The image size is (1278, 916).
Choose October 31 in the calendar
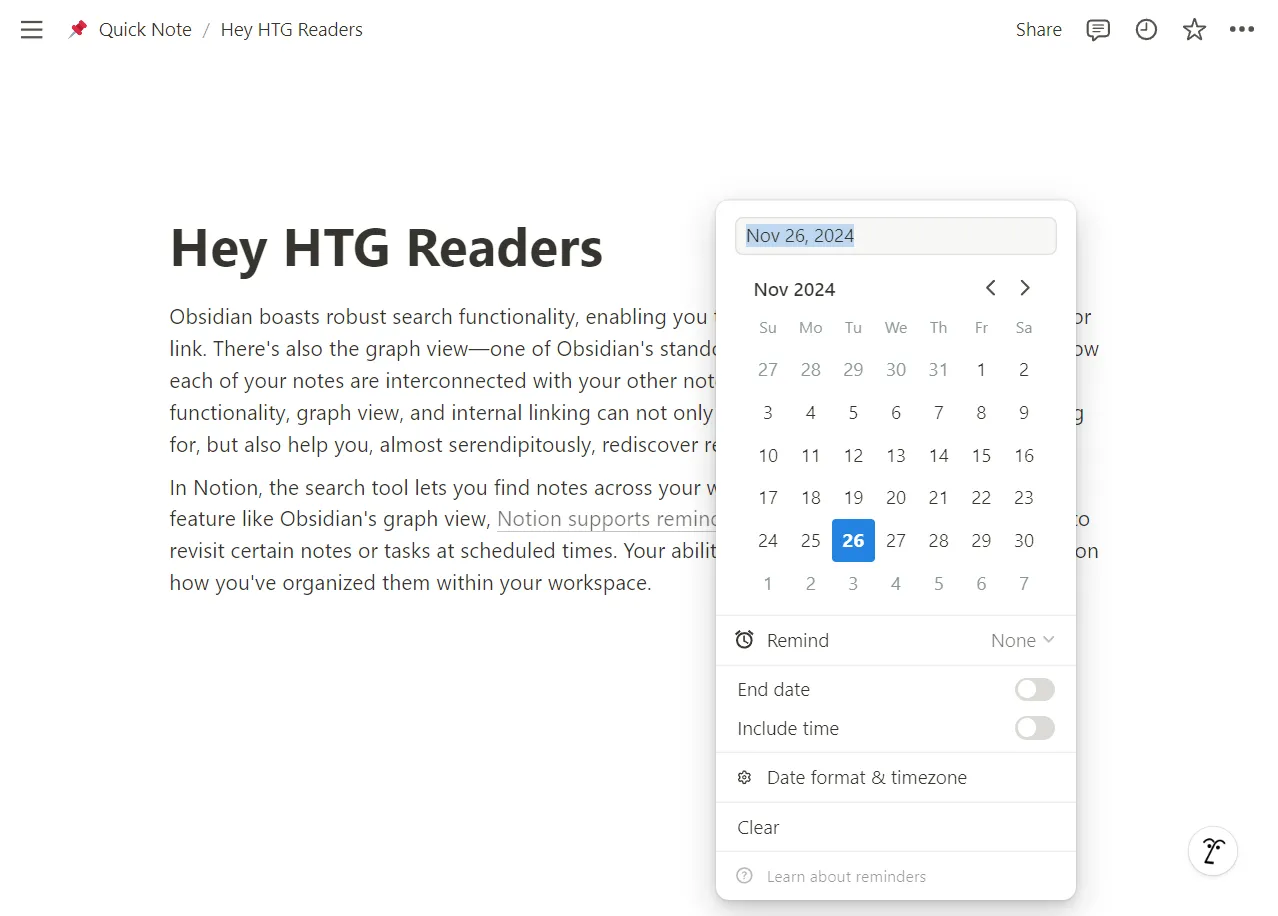click(938, 369)
